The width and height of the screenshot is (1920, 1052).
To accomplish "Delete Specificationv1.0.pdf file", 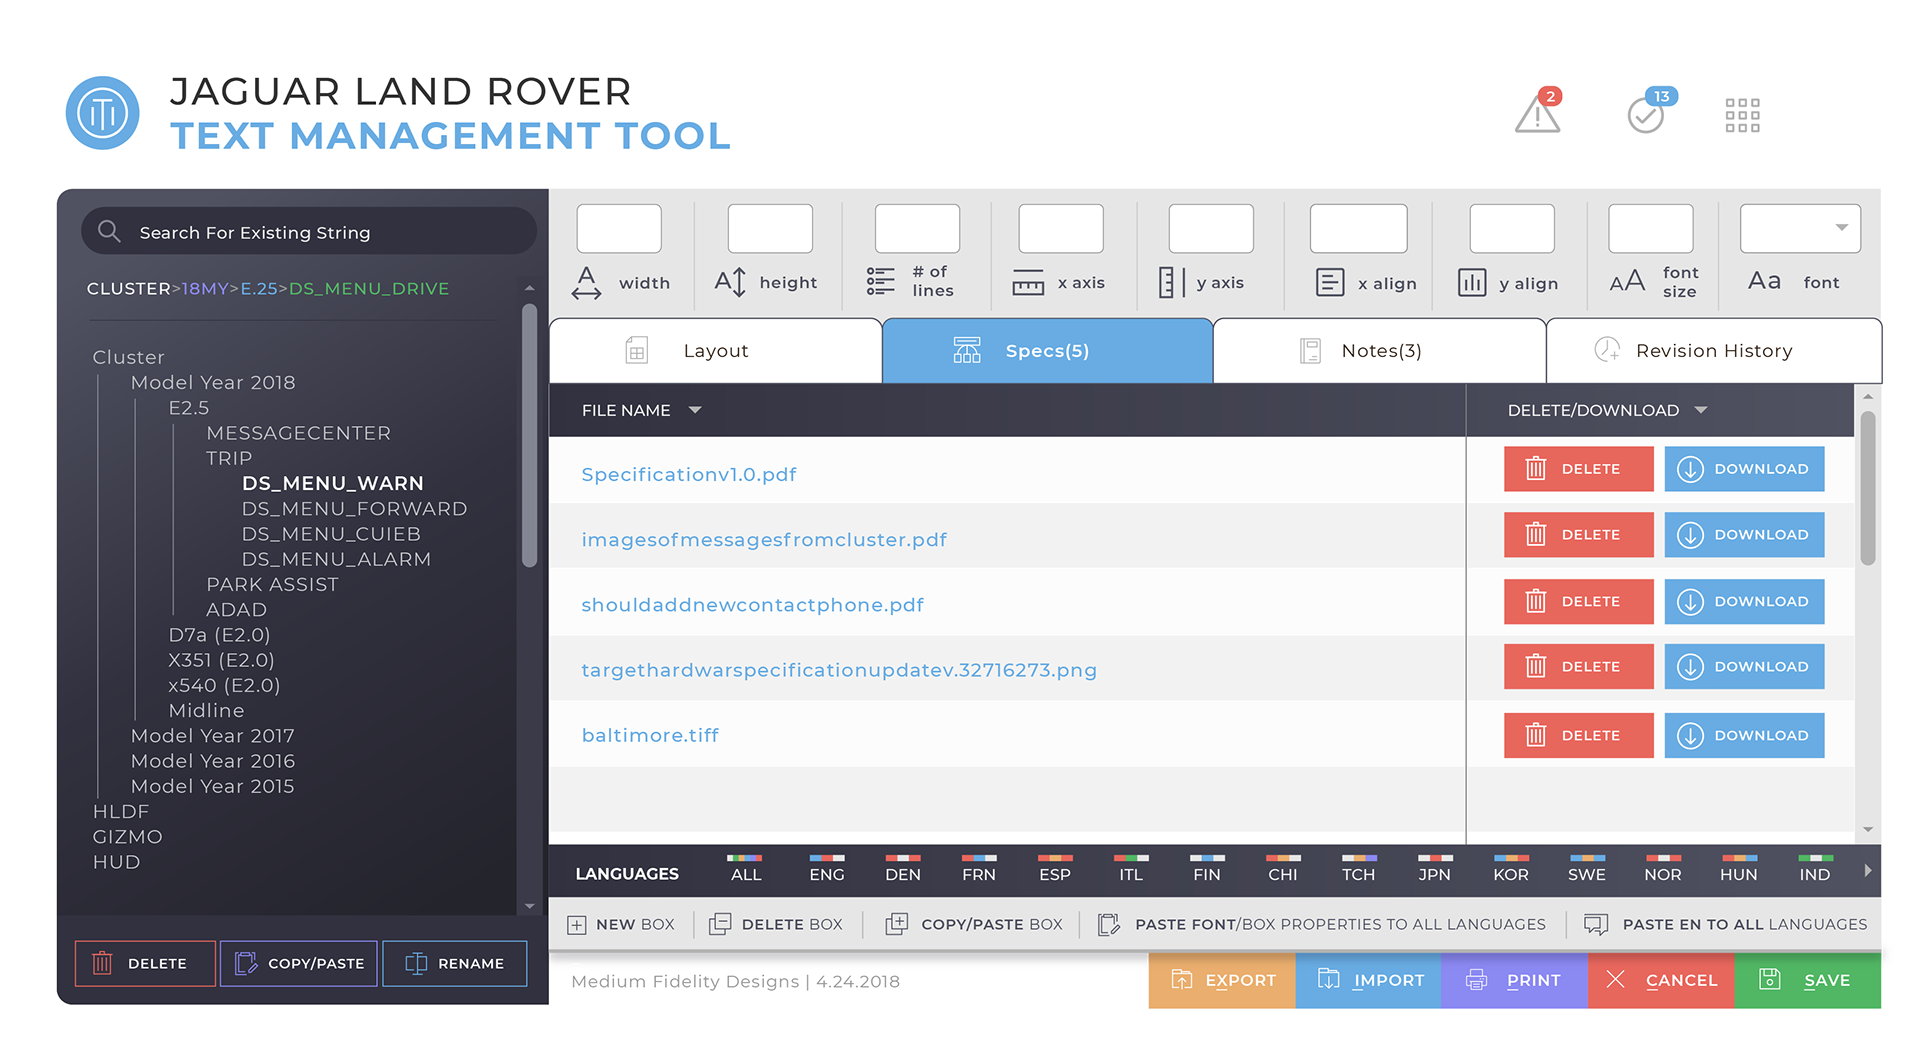I will (x=1578, y=469).
